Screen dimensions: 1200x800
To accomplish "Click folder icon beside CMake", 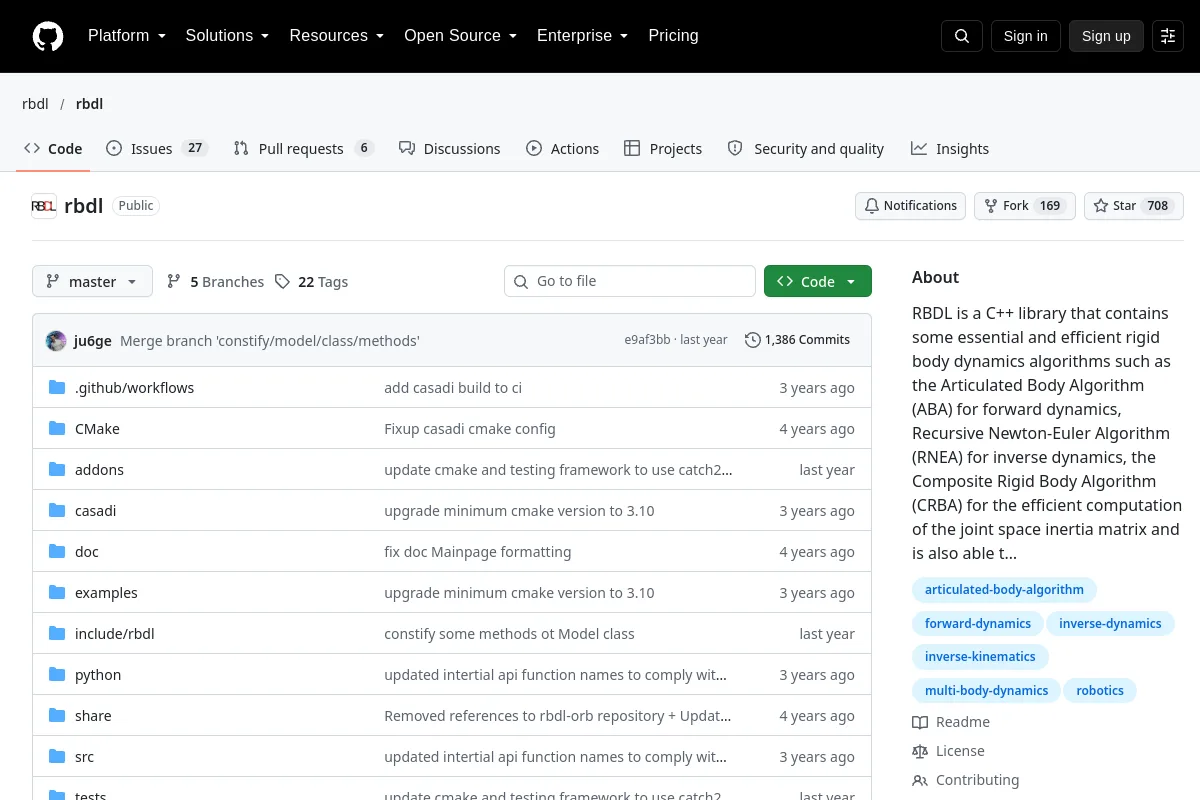I will pyautogui.click(x=57, y=429).
